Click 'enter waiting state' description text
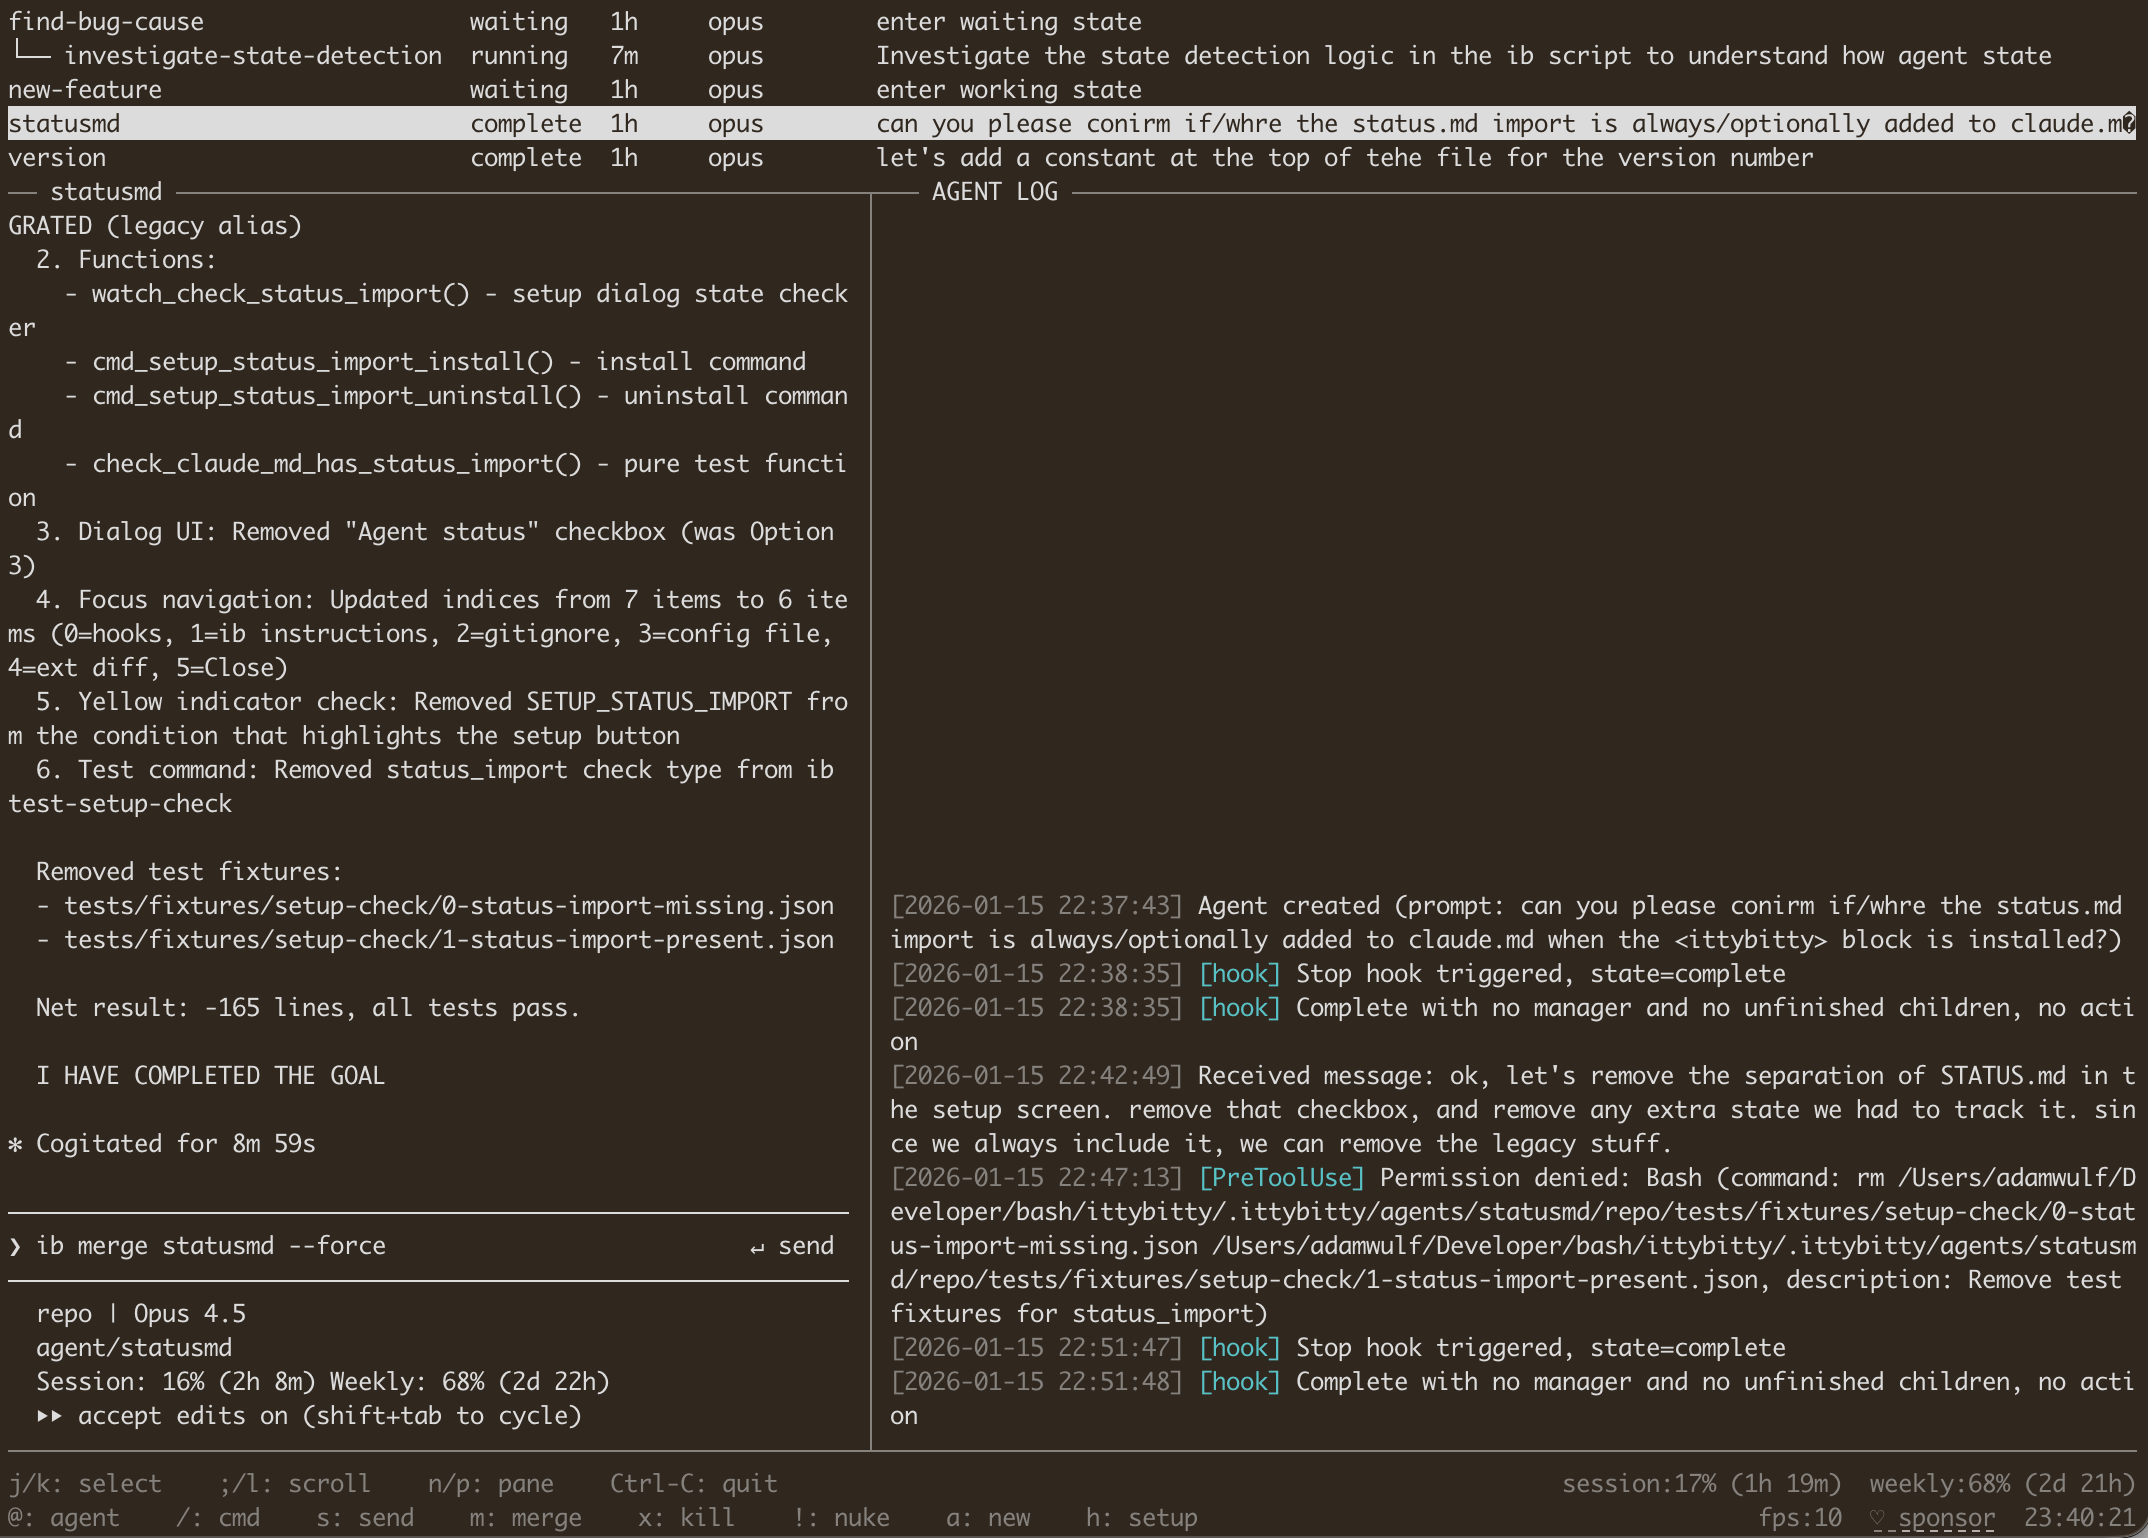Viewport: 2148px width, 1538px height. click(x=1009, y=21)
